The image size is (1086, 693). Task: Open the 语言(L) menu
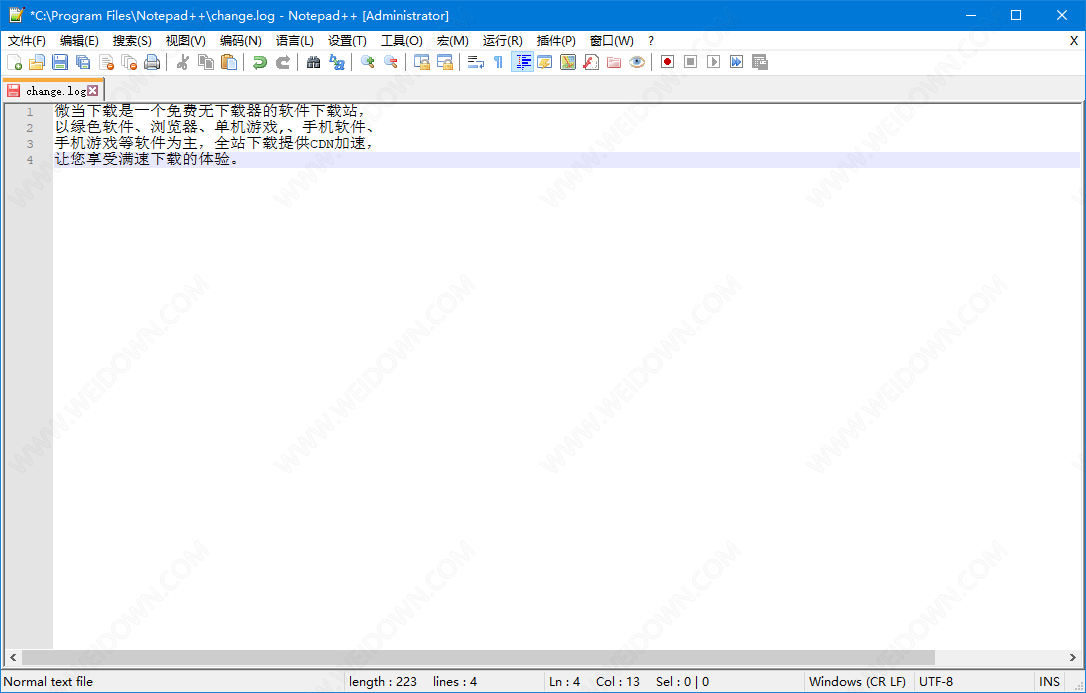(x=294, y=41)
